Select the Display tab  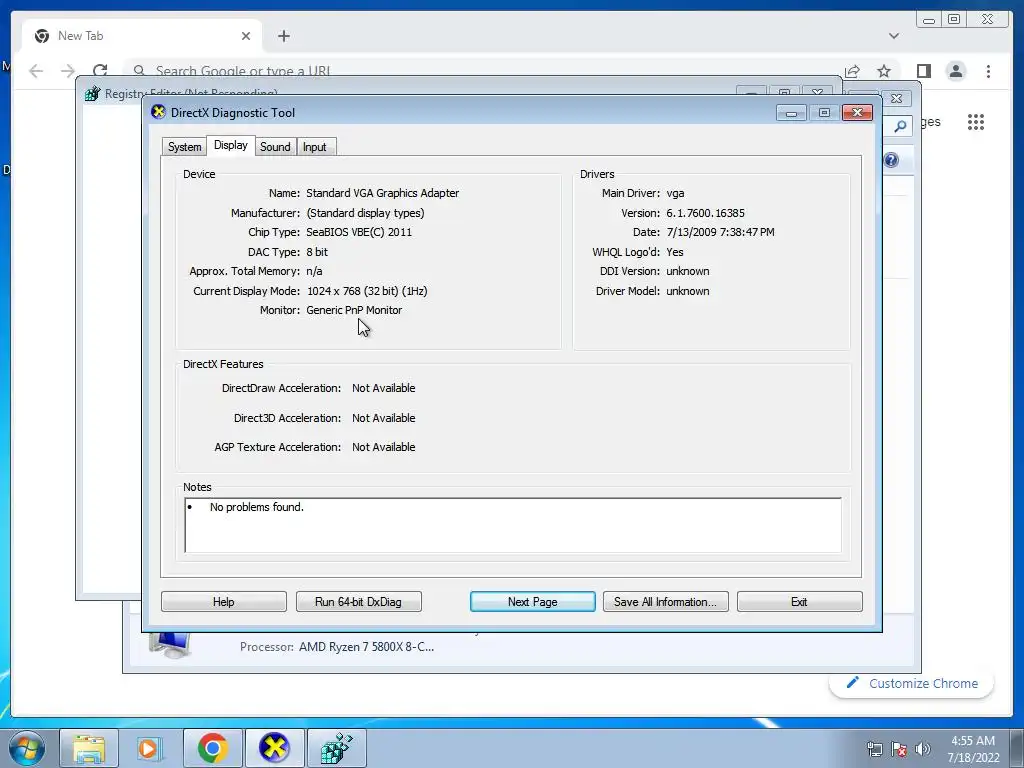pyautogui.click(x=231, y=145)
